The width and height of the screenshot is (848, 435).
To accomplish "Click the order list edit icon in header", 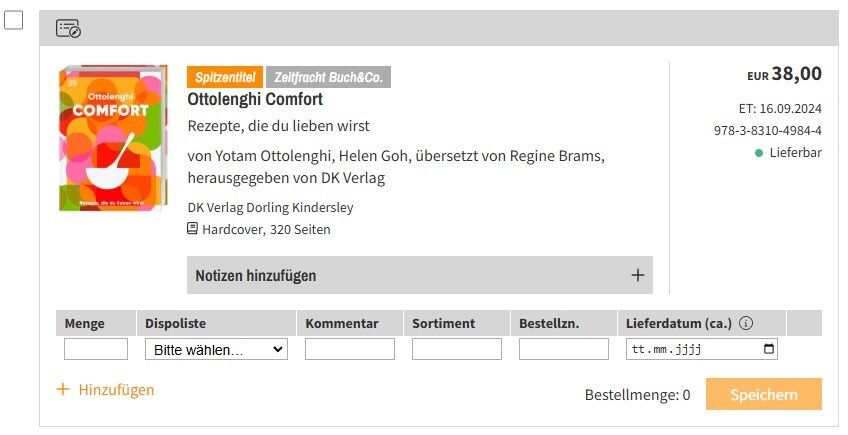I will coord(68,28).
